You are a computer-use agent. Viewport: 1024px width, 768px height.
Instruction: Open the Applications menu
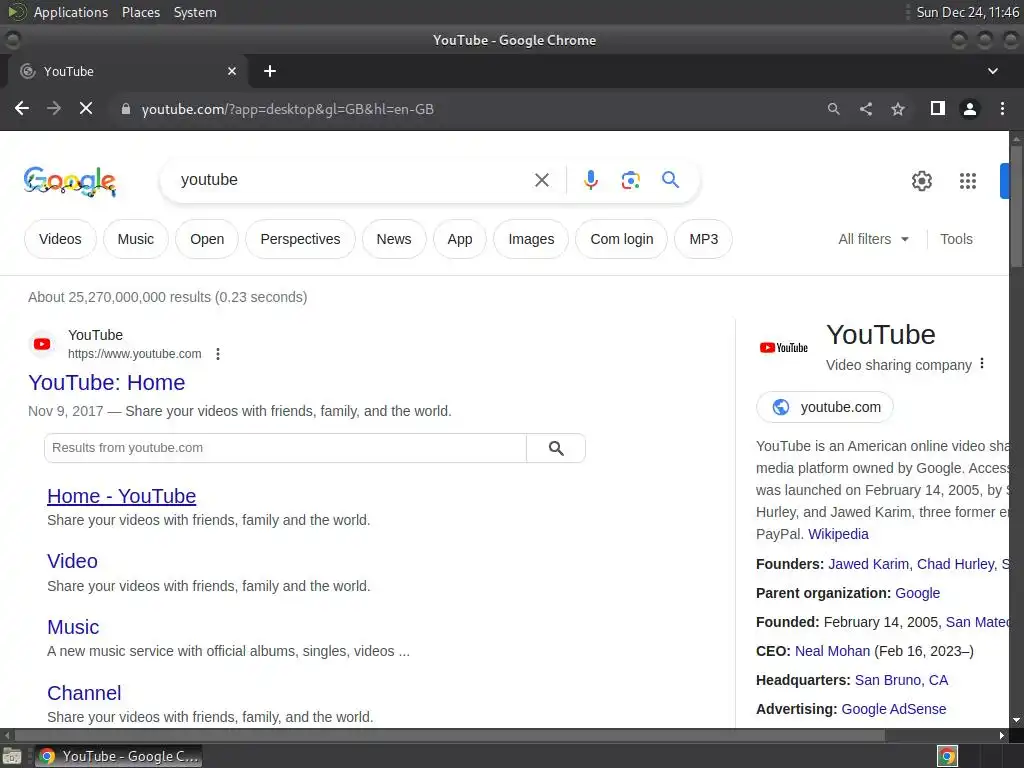tap(71, 12)
